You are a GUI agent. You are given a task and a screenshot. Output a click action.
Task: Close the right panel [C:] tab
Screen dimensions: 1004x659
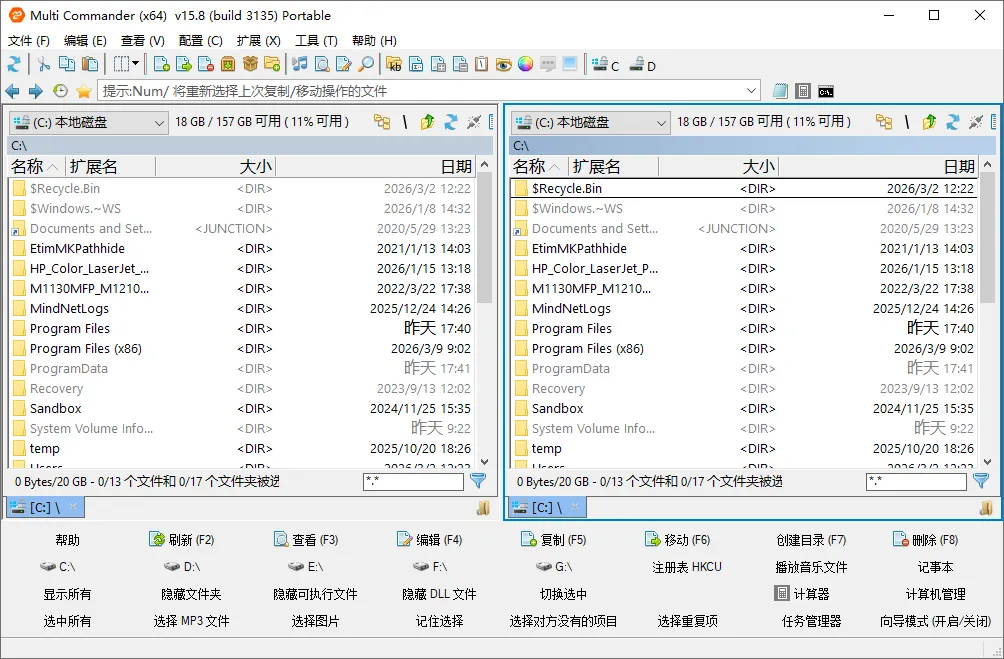[x=575, y=507]
